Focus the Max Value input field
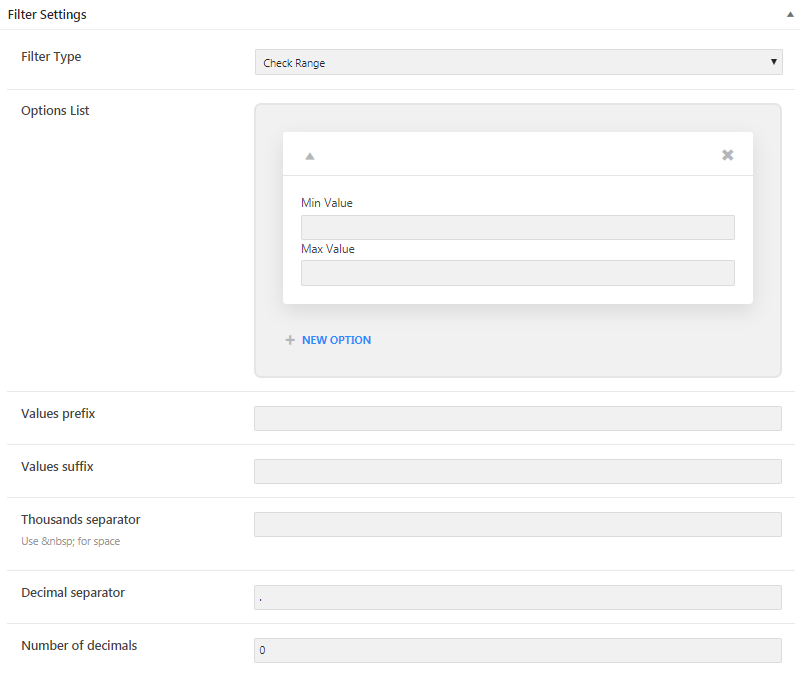The image size is (800, 685). pyautogui.click(x=517, y=273)
